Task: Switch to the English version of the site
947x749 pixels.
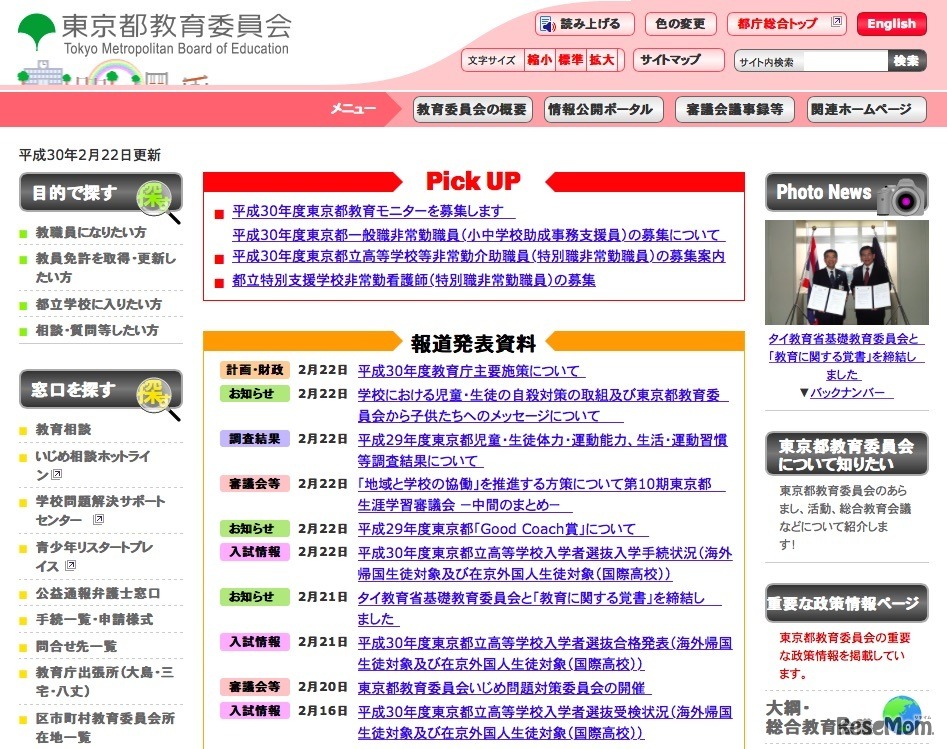Action: [891, 23]
